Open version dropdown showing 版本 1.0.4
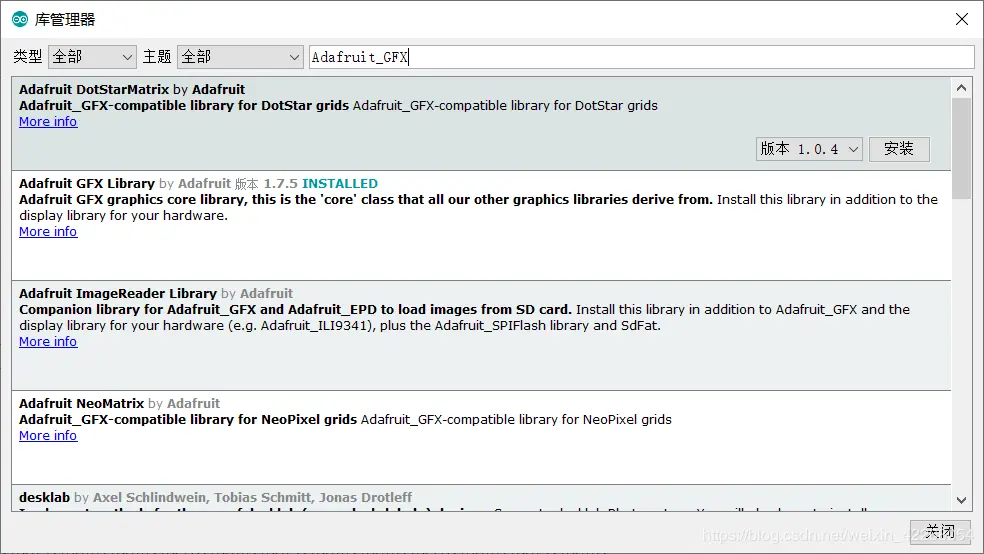Viewport: 984px width, 554px height. (x=809, y=149)
